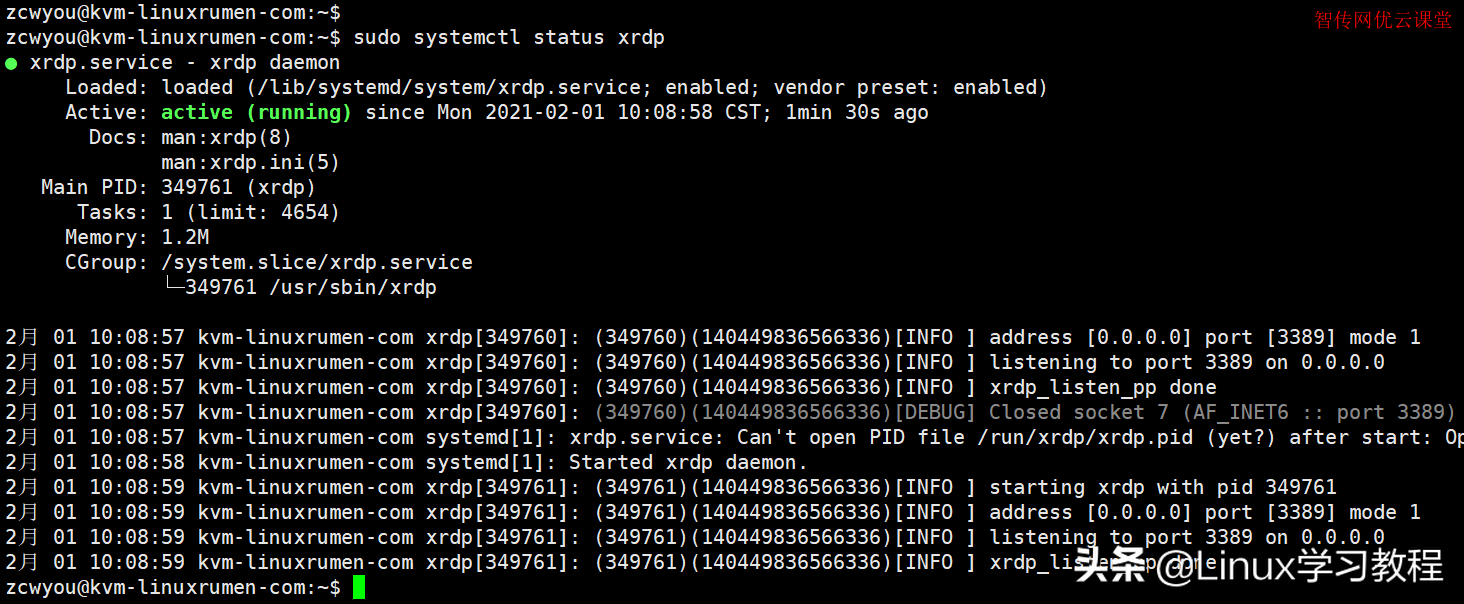Click the "Tasks: 1 (limit: 4654)" line
The image size is (1464, 604).
pos(209,213)
